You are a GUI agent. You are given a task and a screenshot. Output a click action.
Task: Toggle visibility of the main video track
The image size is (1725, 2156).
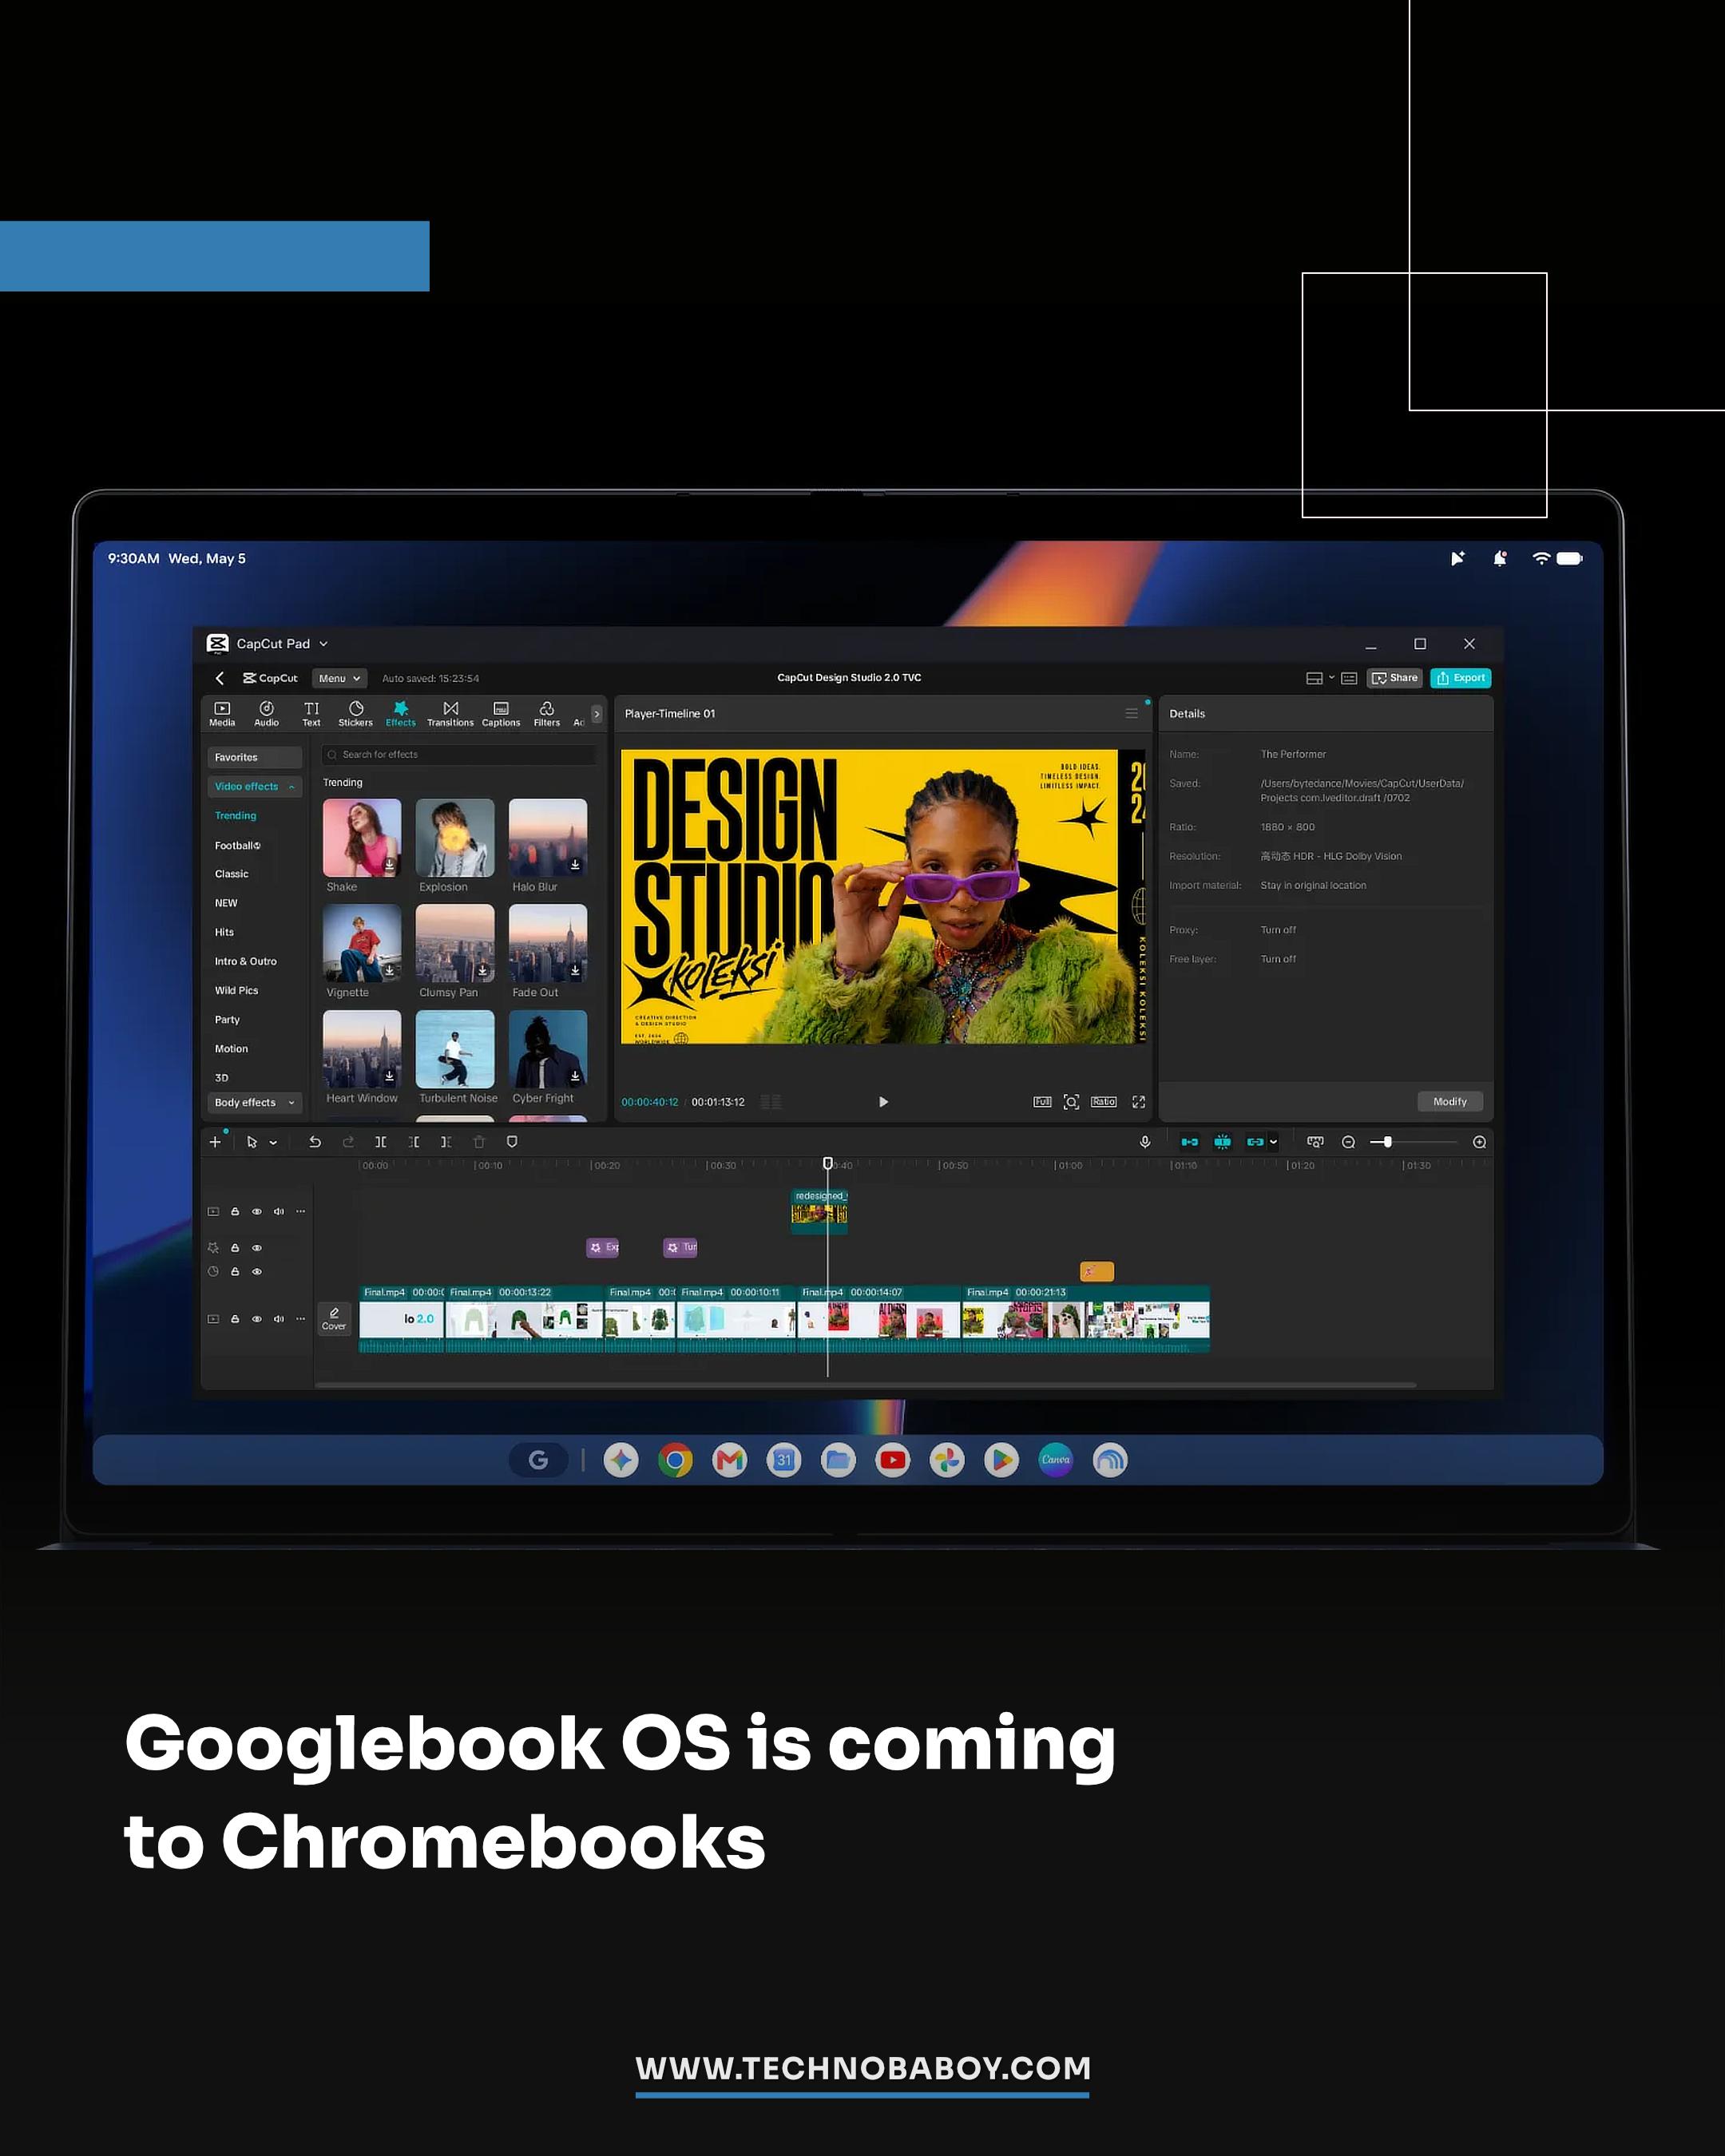tap(257, 1319)
